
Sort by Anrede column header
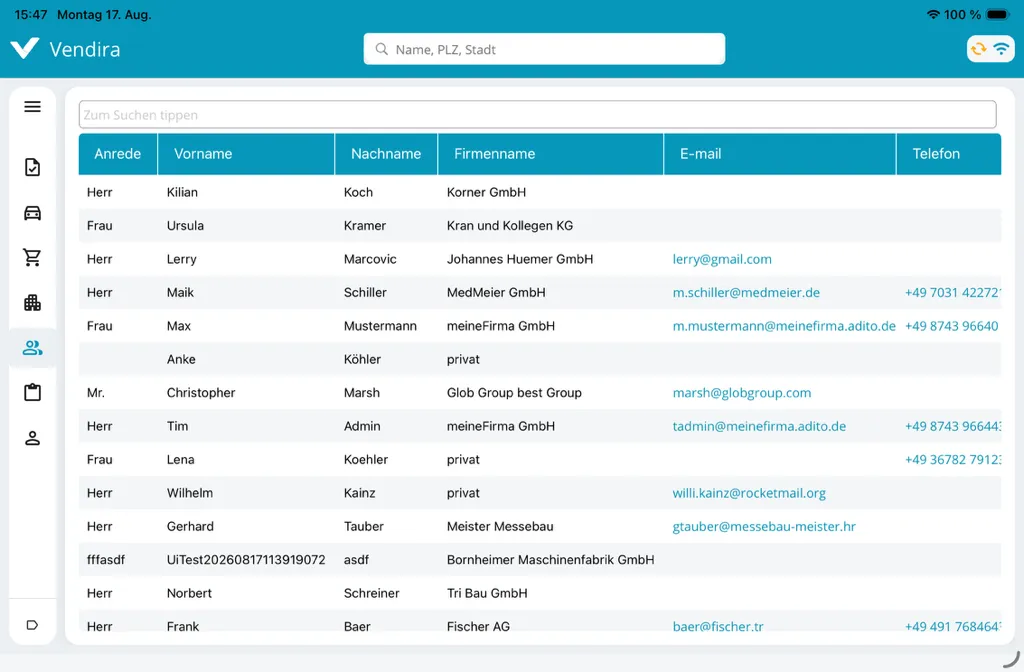pos(118,154)
